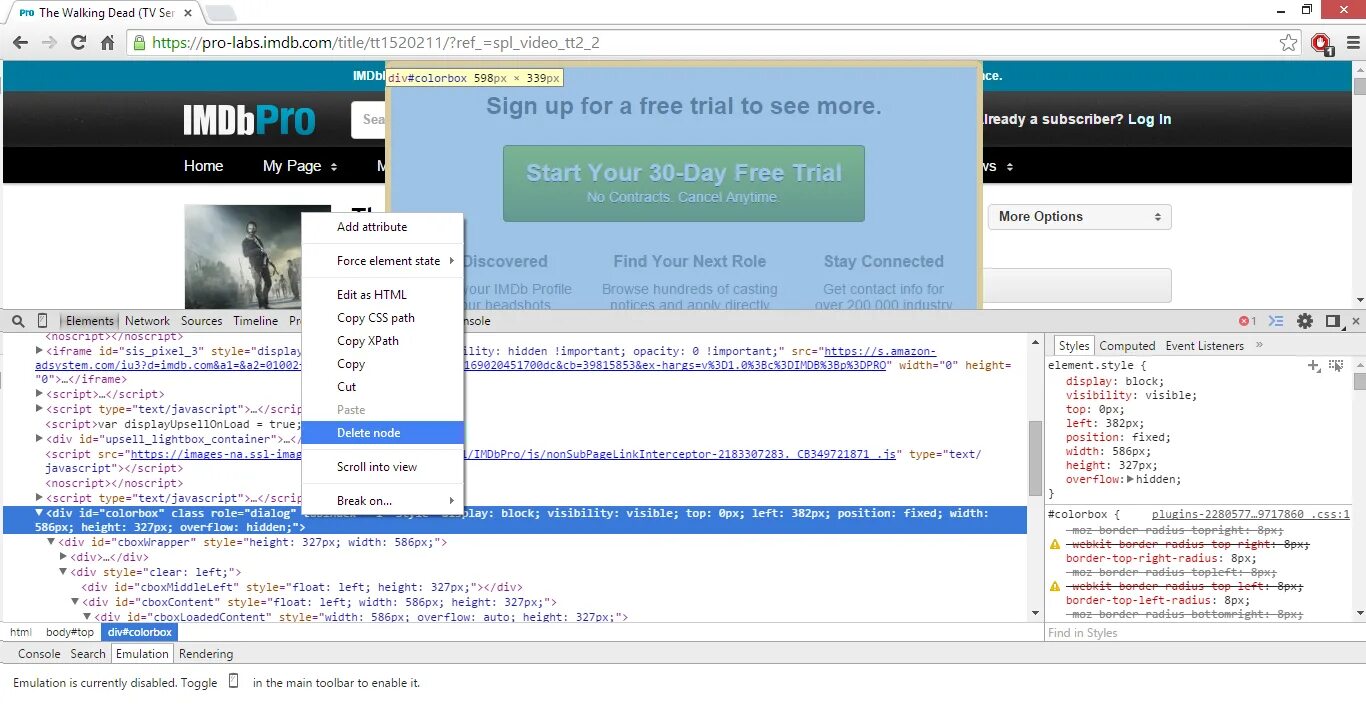1366x727 pixels.
Task: Collapse the div#colorbox node
Action: click(40, 513)
